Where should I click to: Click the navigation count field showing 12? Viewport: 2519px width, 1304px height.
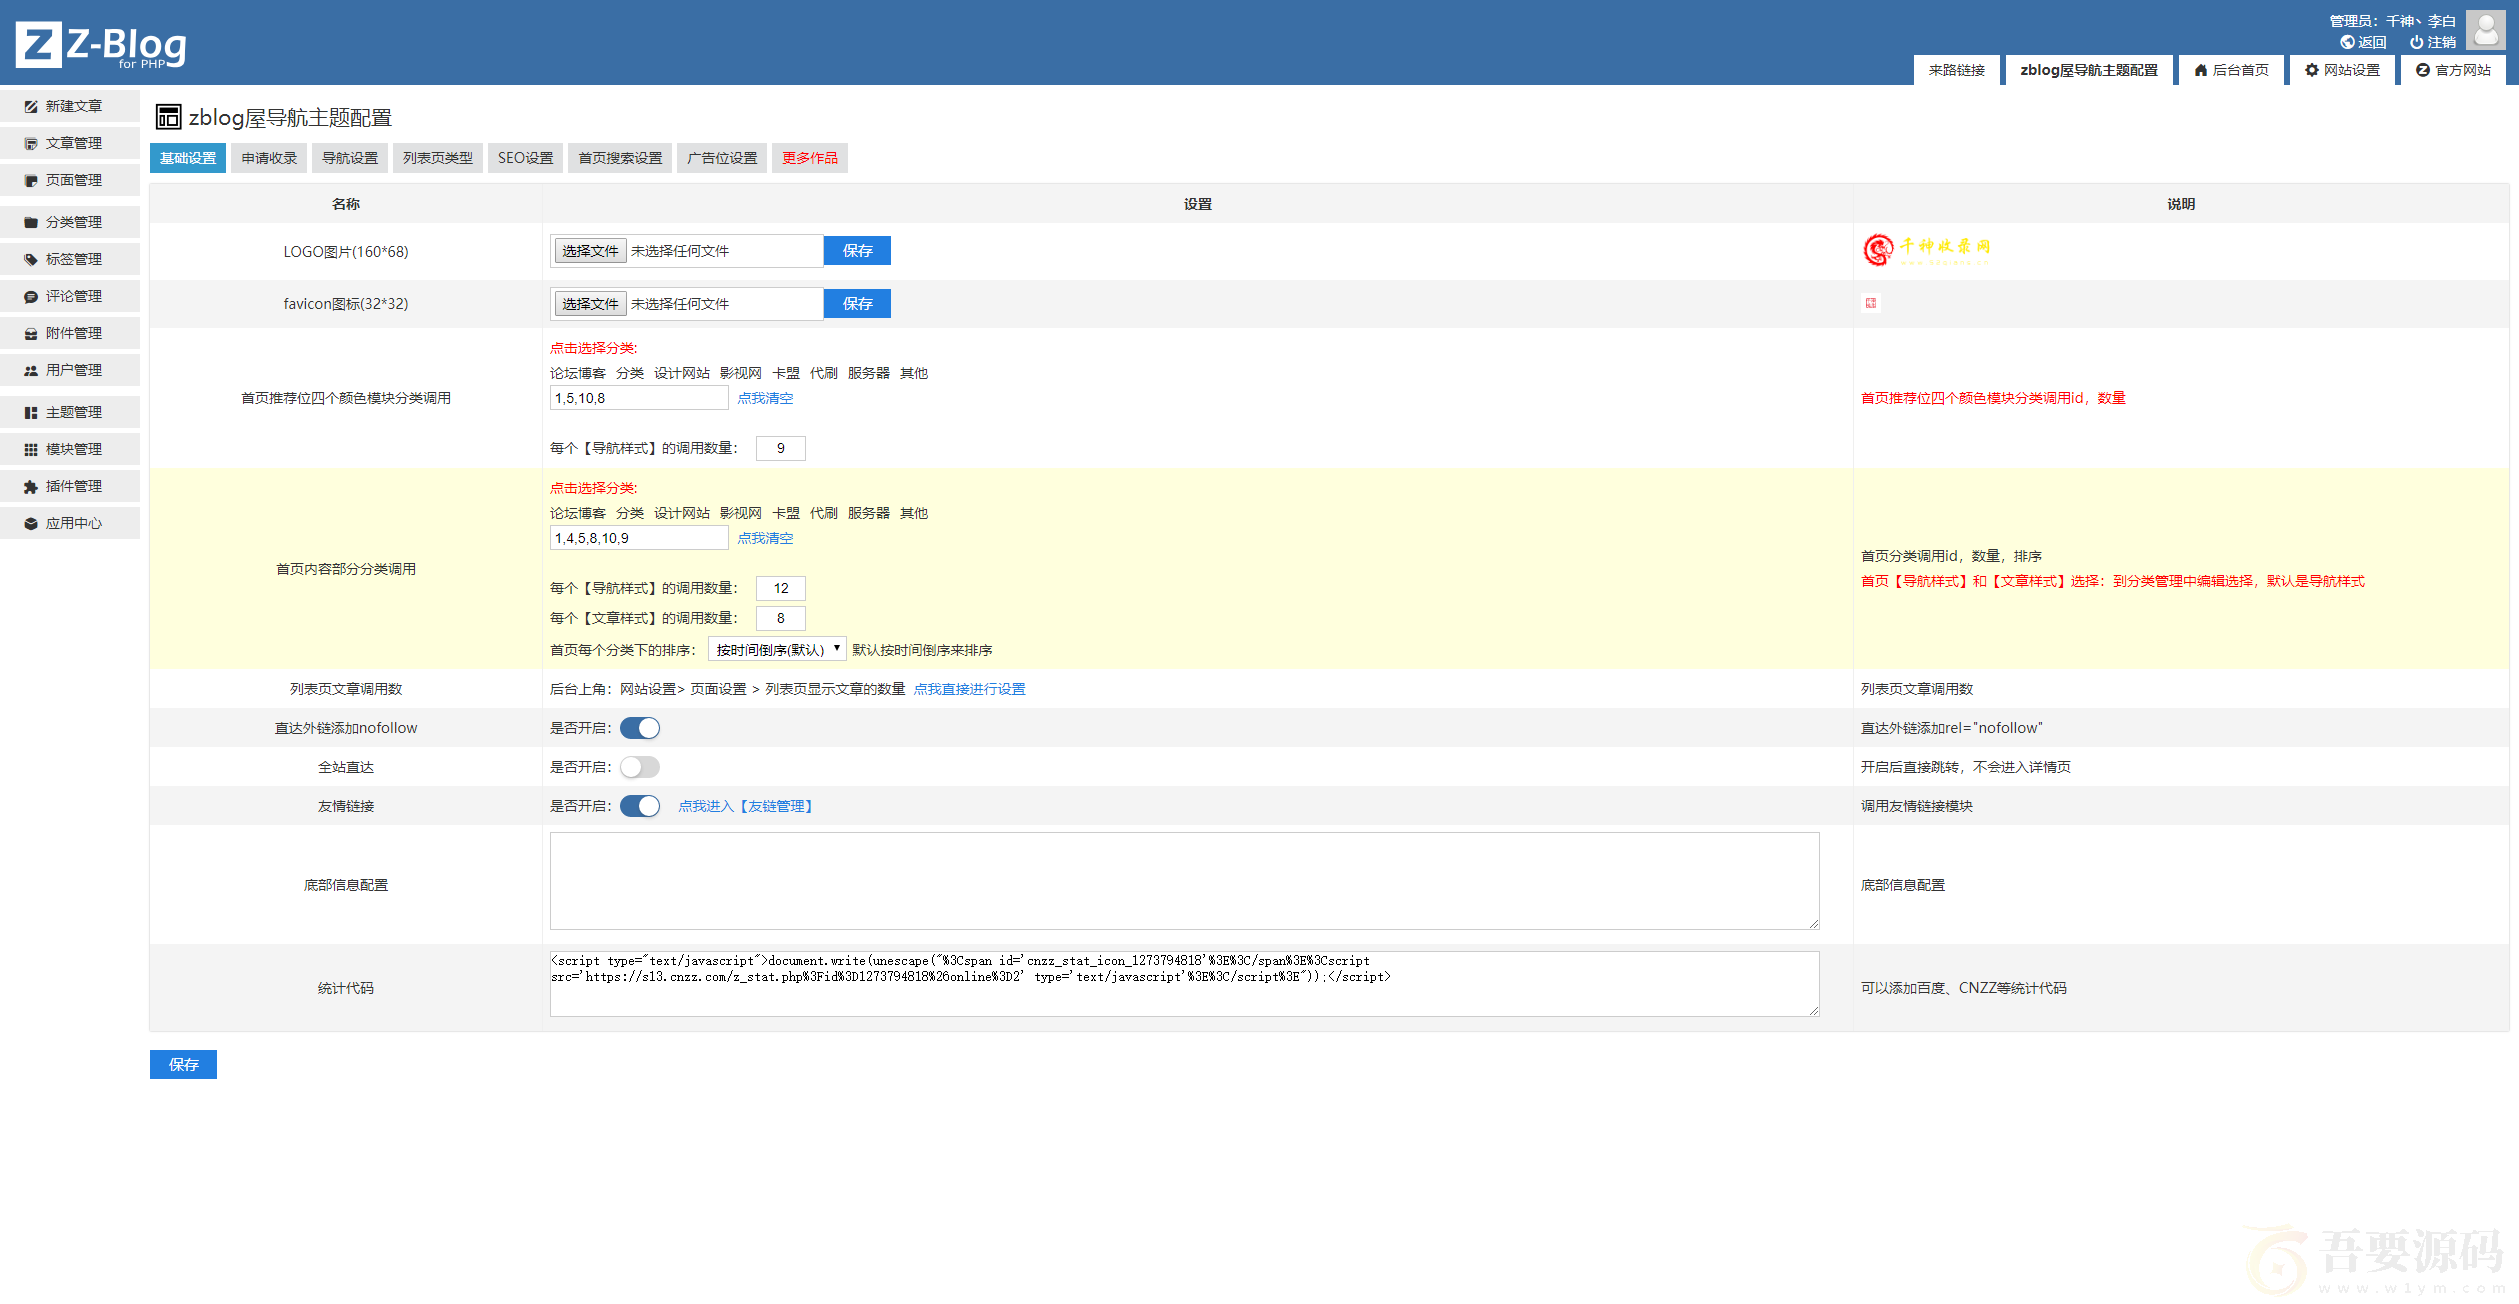(781, 588)
